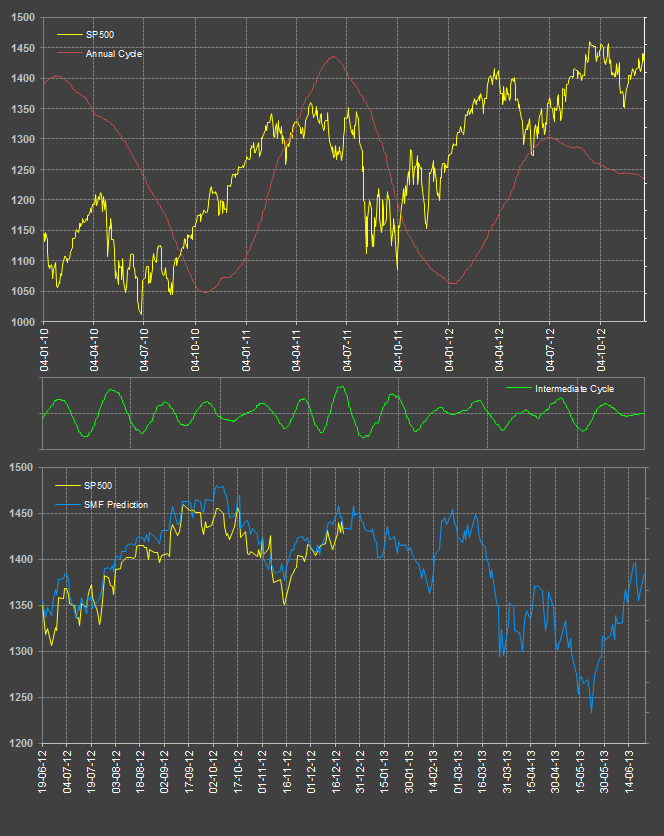Click the blue SMF Prediction legend line sample

[67, 504]
